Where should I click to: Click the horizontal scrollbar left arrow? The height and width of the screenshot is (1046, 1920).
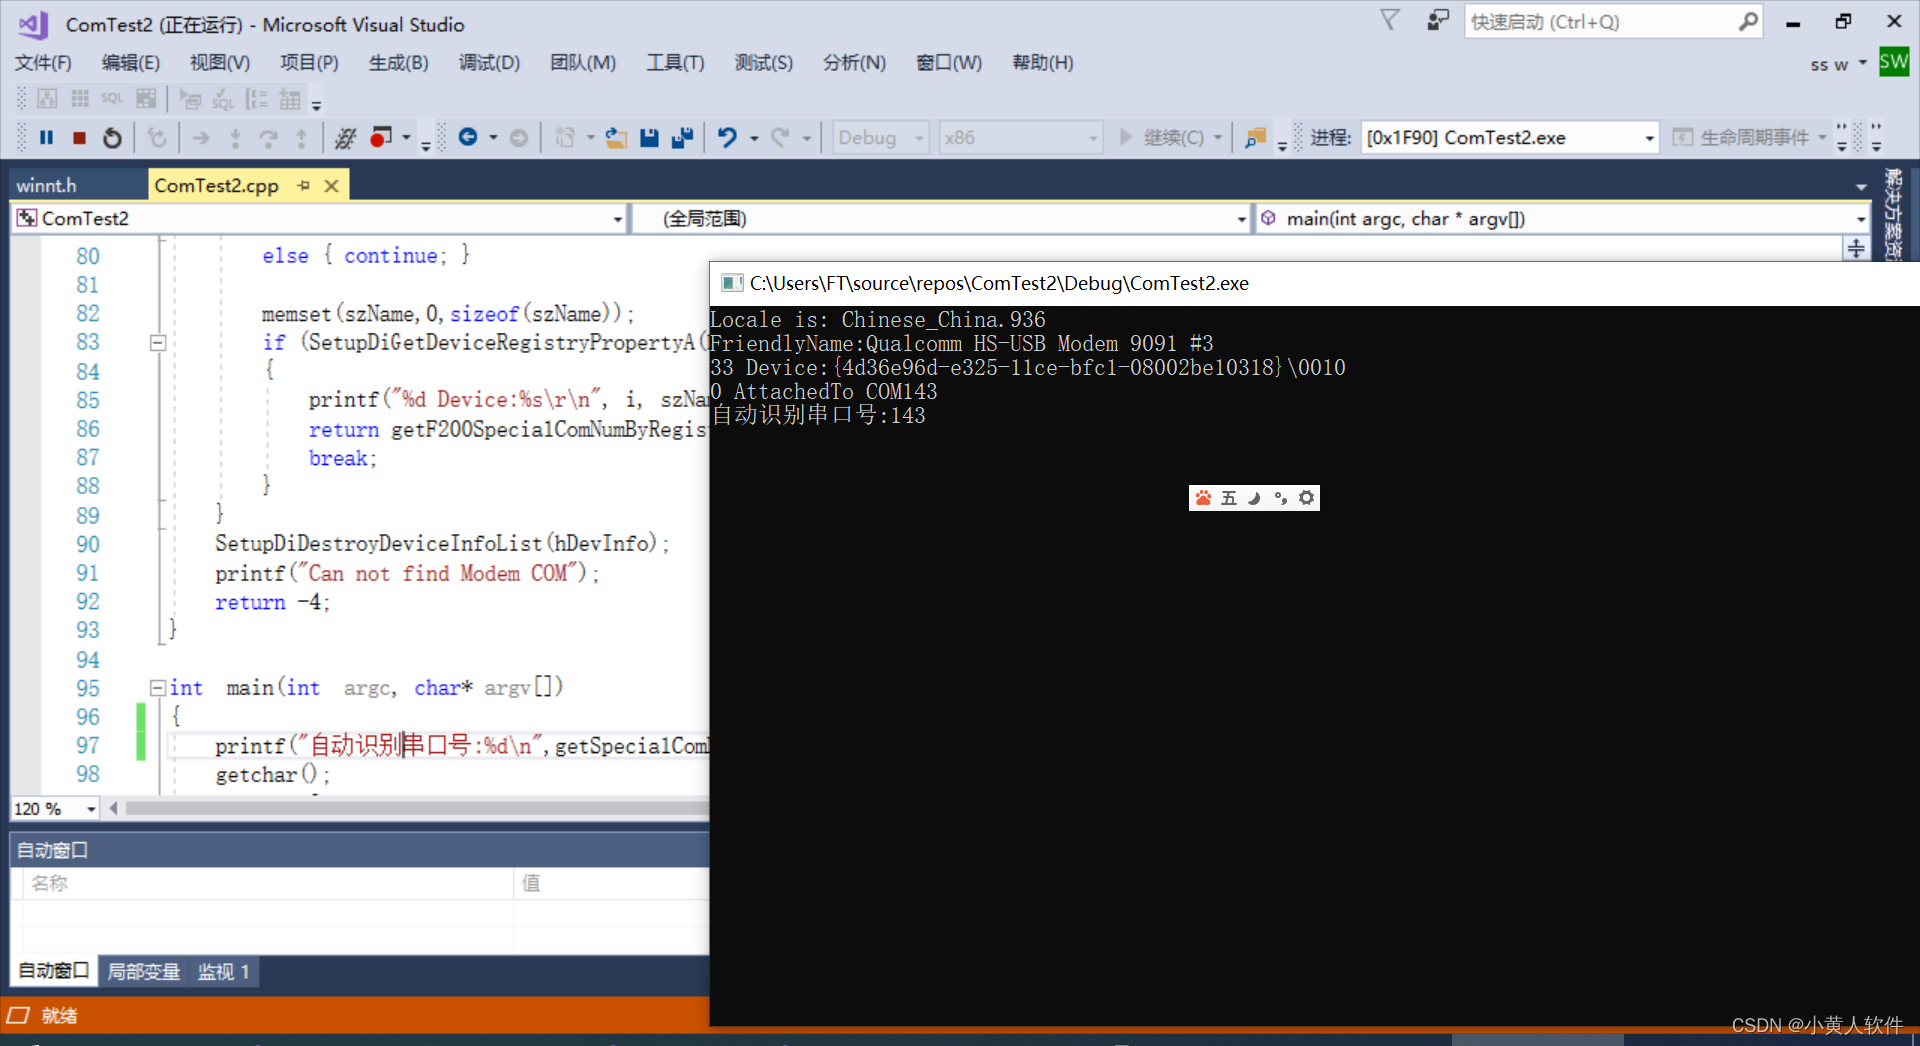click(114, 808)
